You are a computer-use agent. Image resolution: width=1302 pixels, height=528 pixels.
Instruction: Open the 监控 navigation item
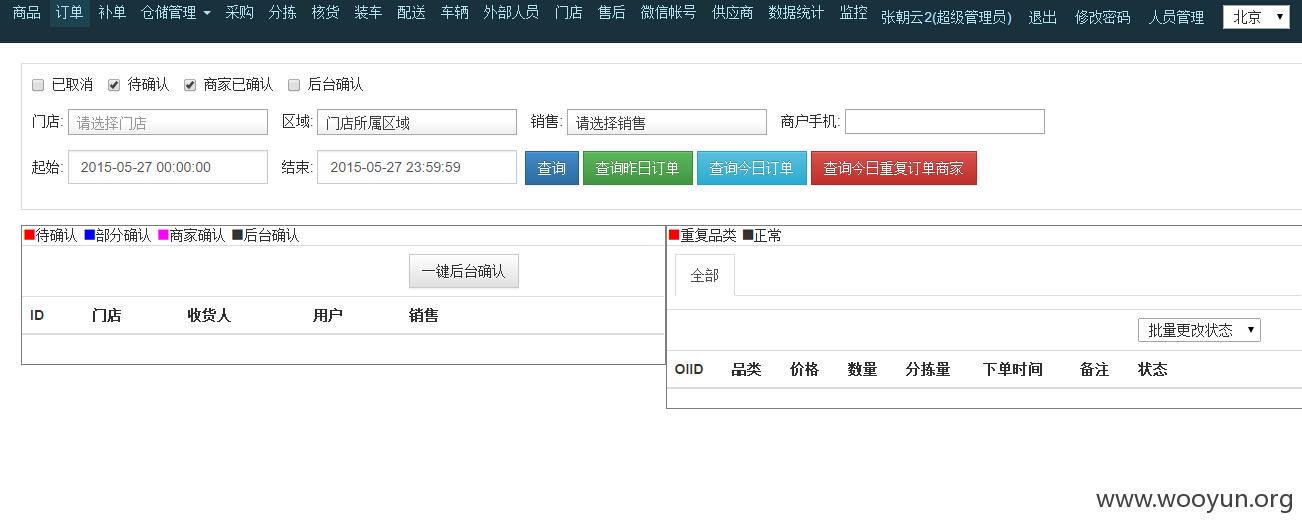pyautogui.click(x=853, y=13)
